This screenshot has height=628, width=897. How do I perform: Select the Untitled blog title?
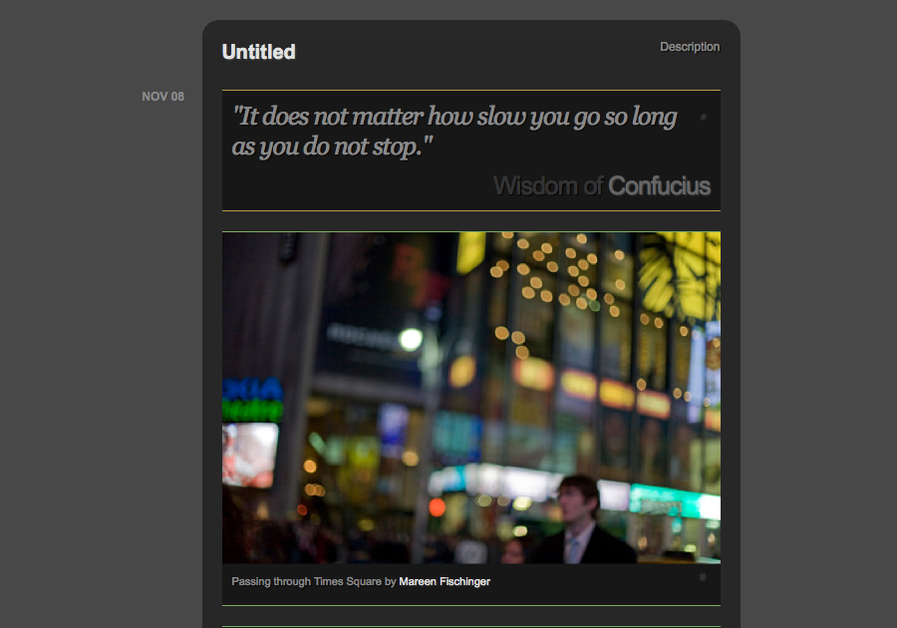tap(257, 51)
